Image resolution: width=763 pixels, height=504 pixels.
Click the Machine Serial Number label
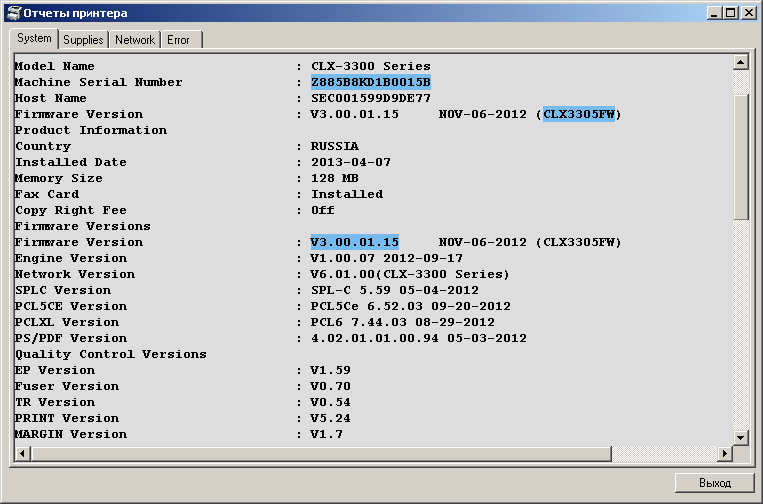pyautogui.click(x=98, y=82)
